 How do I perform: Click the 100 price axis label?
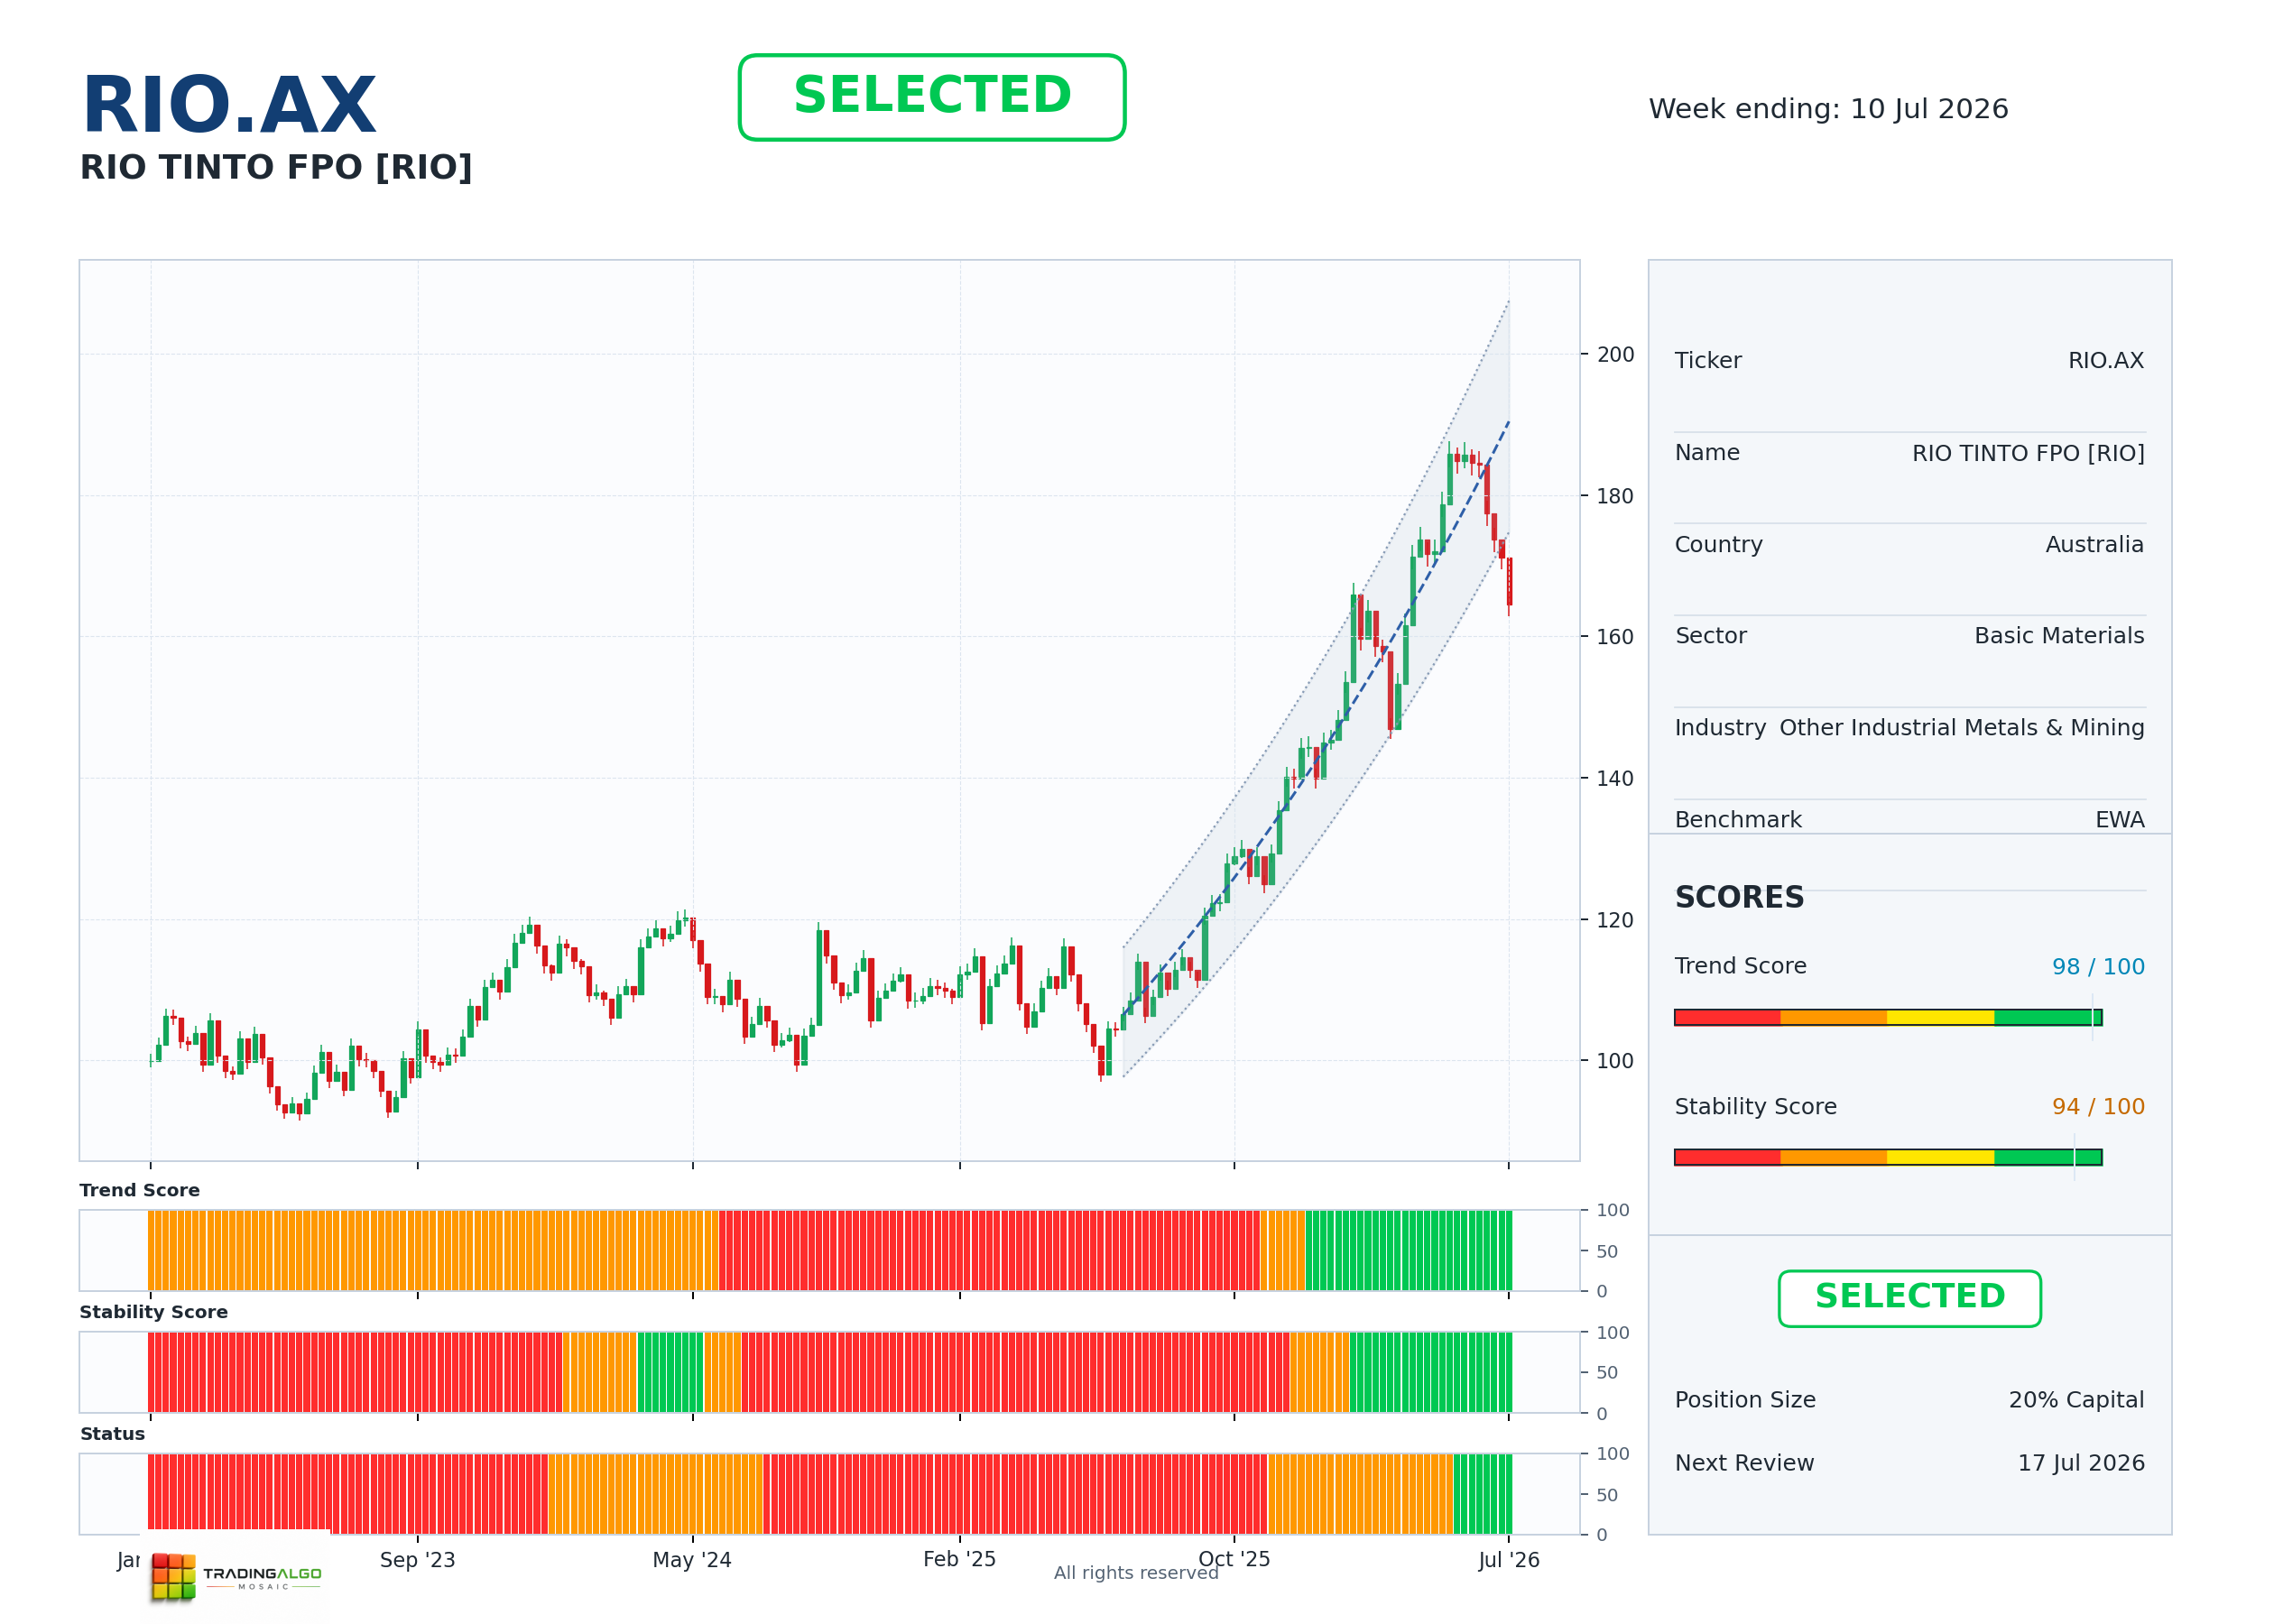pos(1615,1061)
